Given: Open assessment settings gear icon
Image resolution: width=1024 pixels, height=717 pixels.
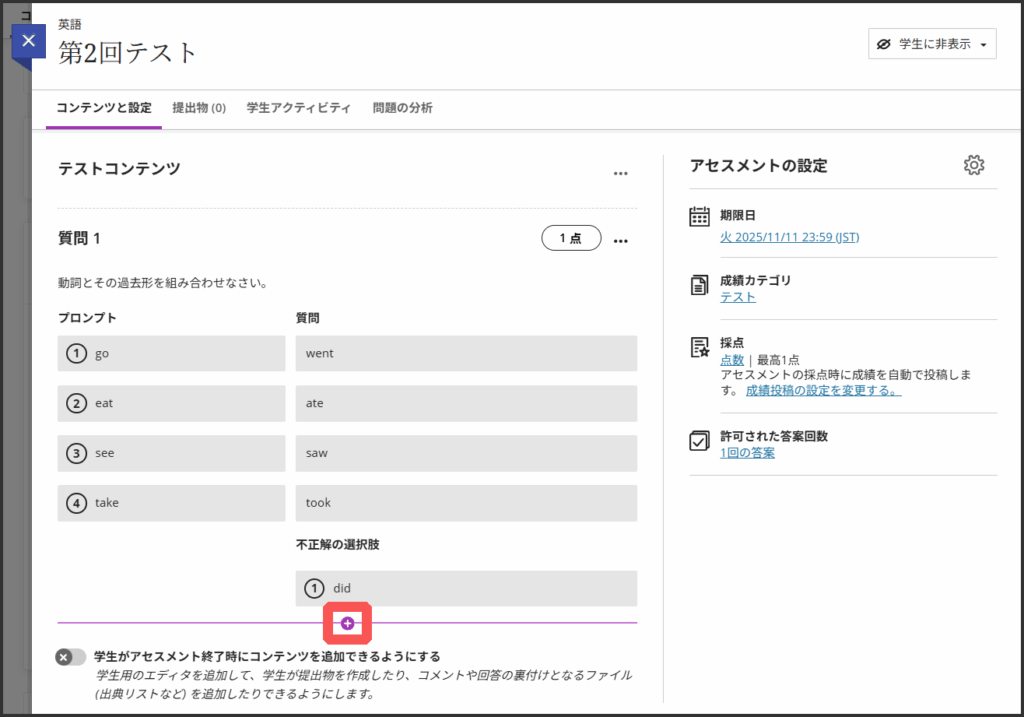Looking at the screenshot, I should pyautogui.click(x=973, y=166).
